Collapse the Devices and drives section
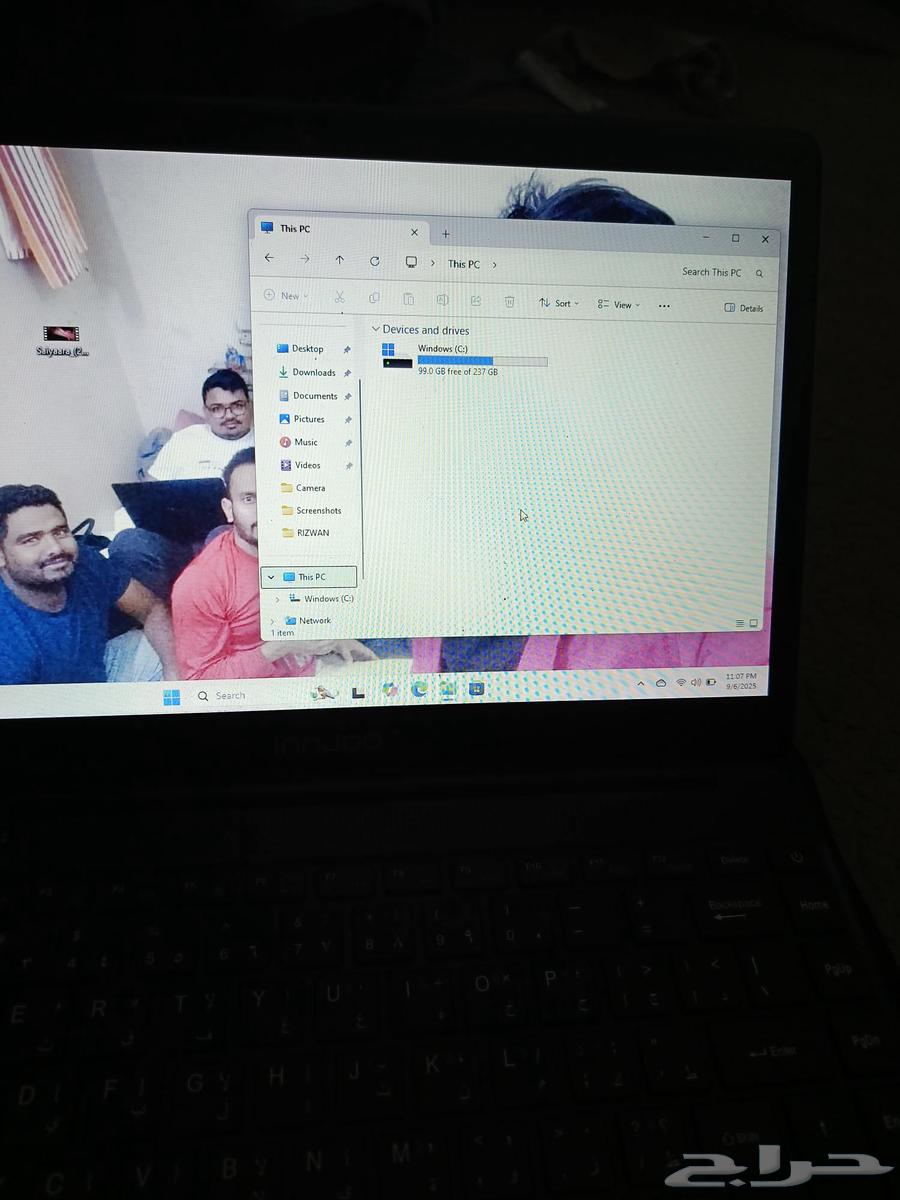The width and height of the screenshot is (900, 1200). 377,330
